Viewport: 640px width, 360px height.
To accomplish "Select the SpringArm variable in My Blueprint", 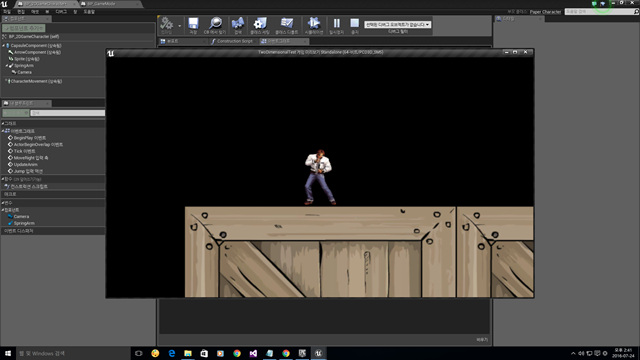I will (24, 223).
